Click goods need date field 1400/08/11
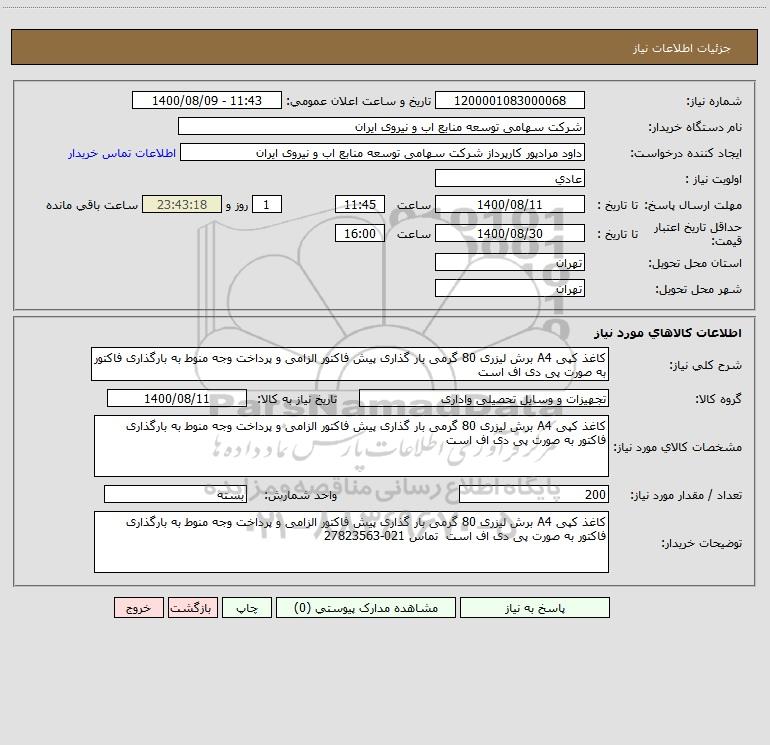Image resolution: width=770 pixels, height=745 pixels. tap(177, 398)
